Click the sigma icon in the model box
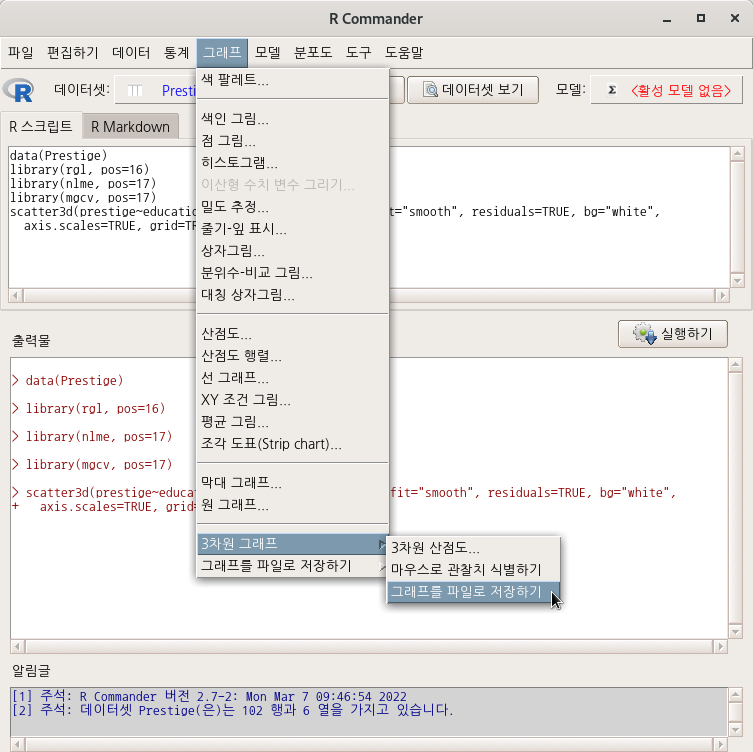 coord(612,90)
